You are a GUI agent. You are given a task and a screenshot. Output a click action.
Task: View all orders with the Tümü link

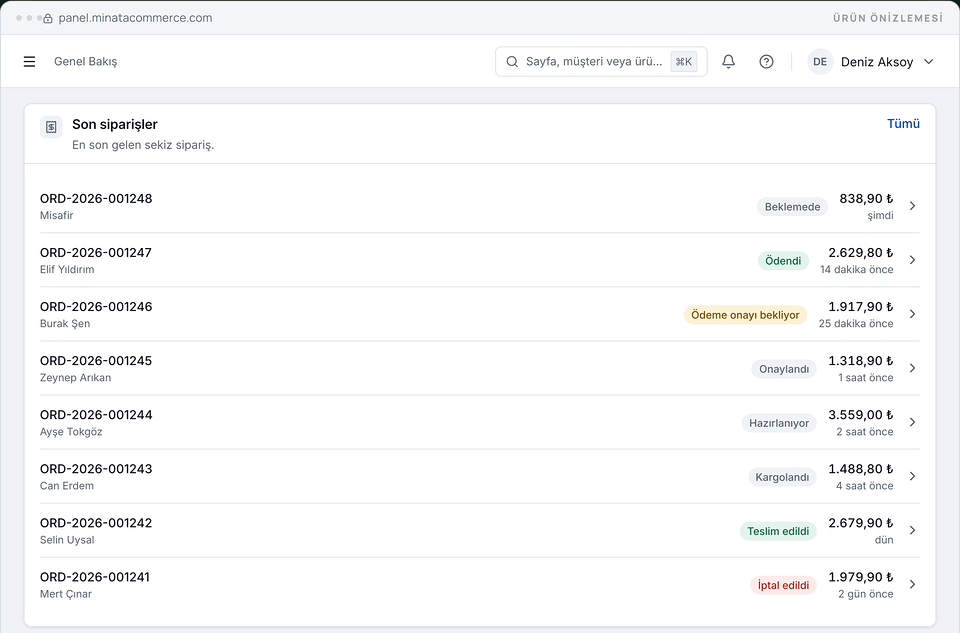903,124
